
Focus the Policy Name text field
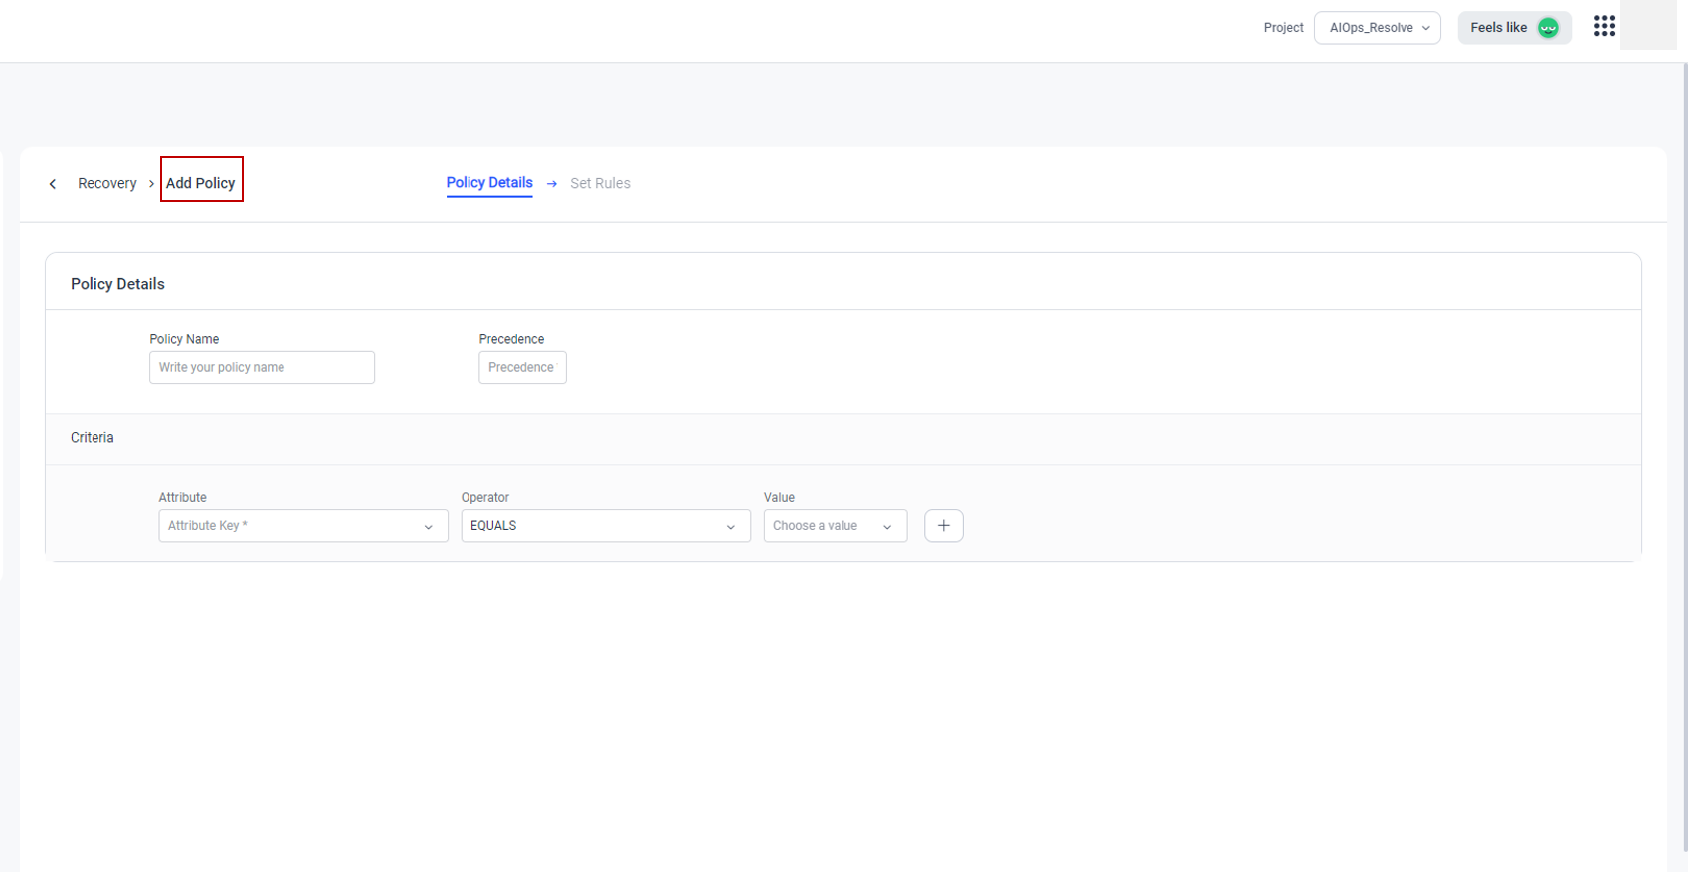click(x=262, y=368)
